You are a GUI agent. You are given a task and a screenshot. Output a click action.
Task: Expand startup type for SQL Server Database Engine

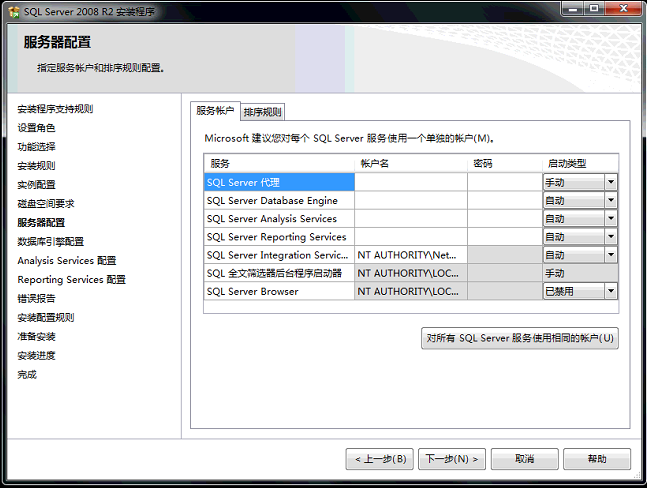610,200
